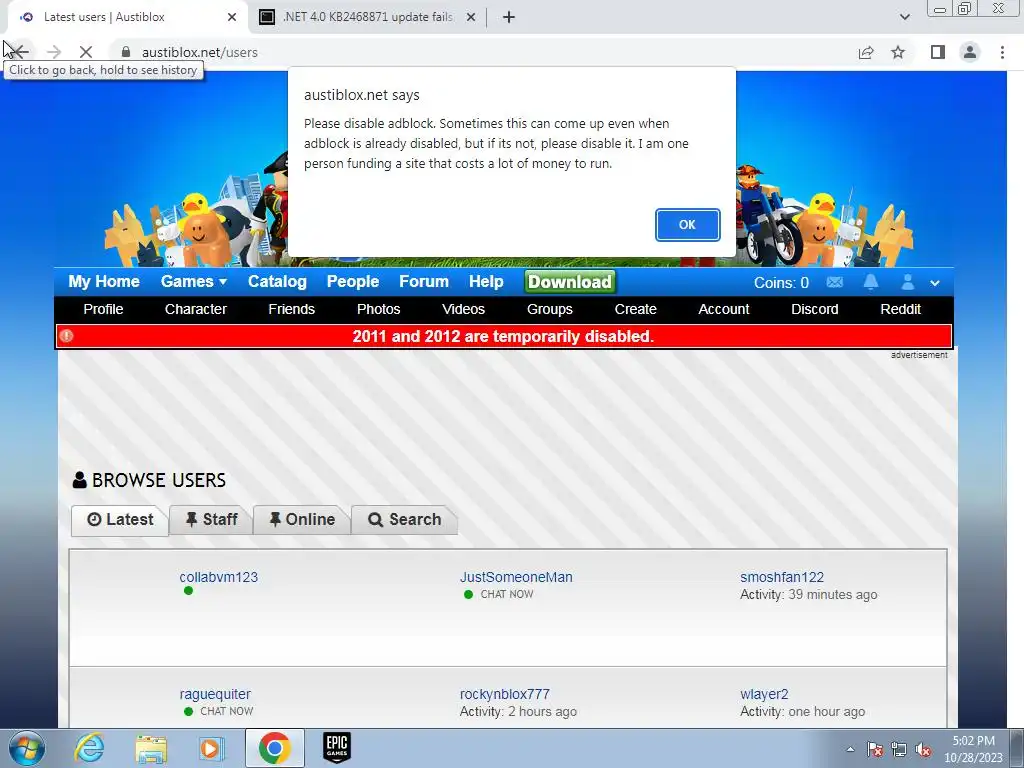Expand the tab search chevron

904,17
